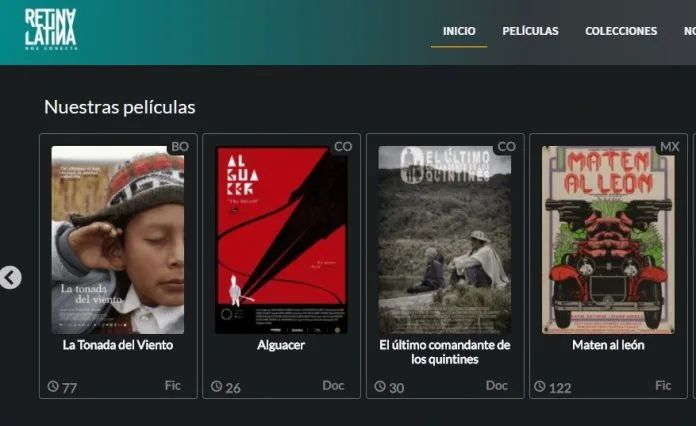Viewport: 696px width, 426px height.
Task: Click El último comandante de los quintines title
Action: click(444, 352)
